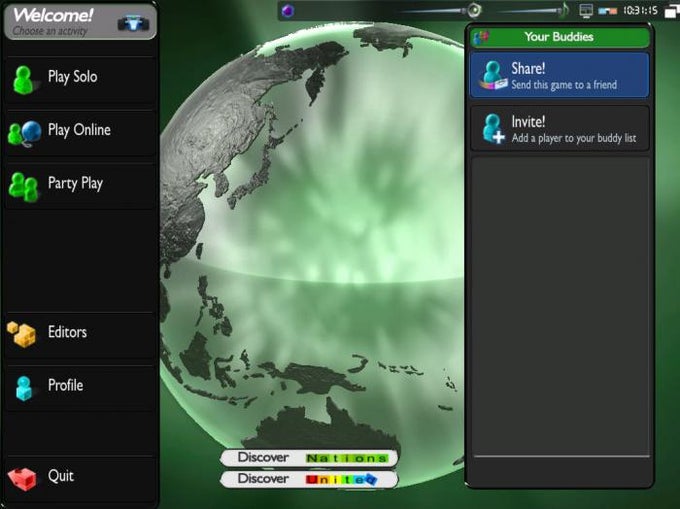Open Discover United banner
This screenshot has height=509, width=680.
309,479
